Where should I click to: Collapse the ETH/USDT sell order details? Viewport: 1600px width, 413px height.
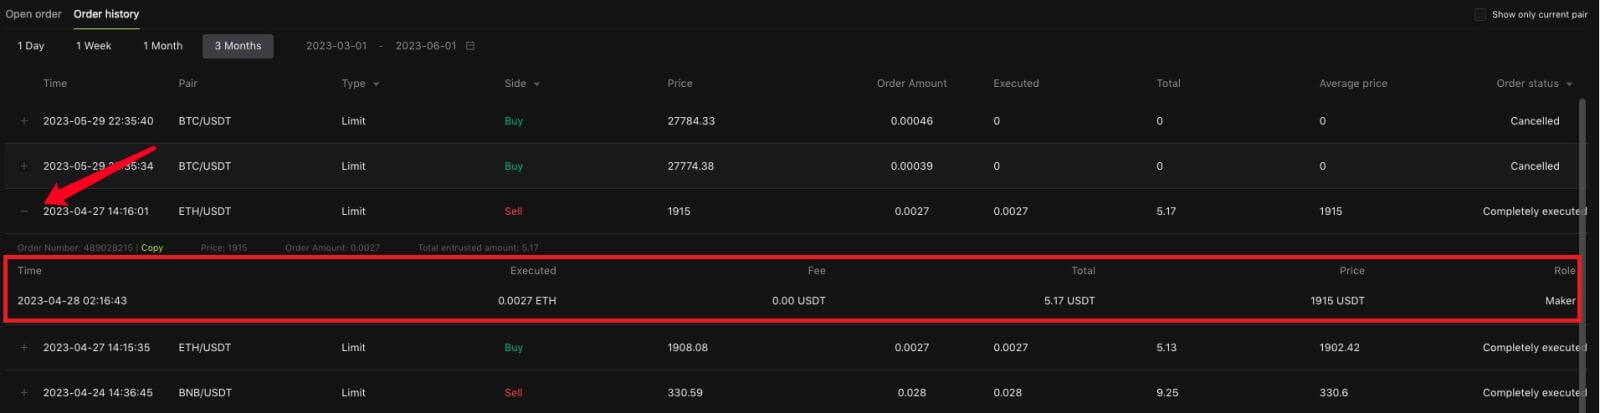(24, 211)
